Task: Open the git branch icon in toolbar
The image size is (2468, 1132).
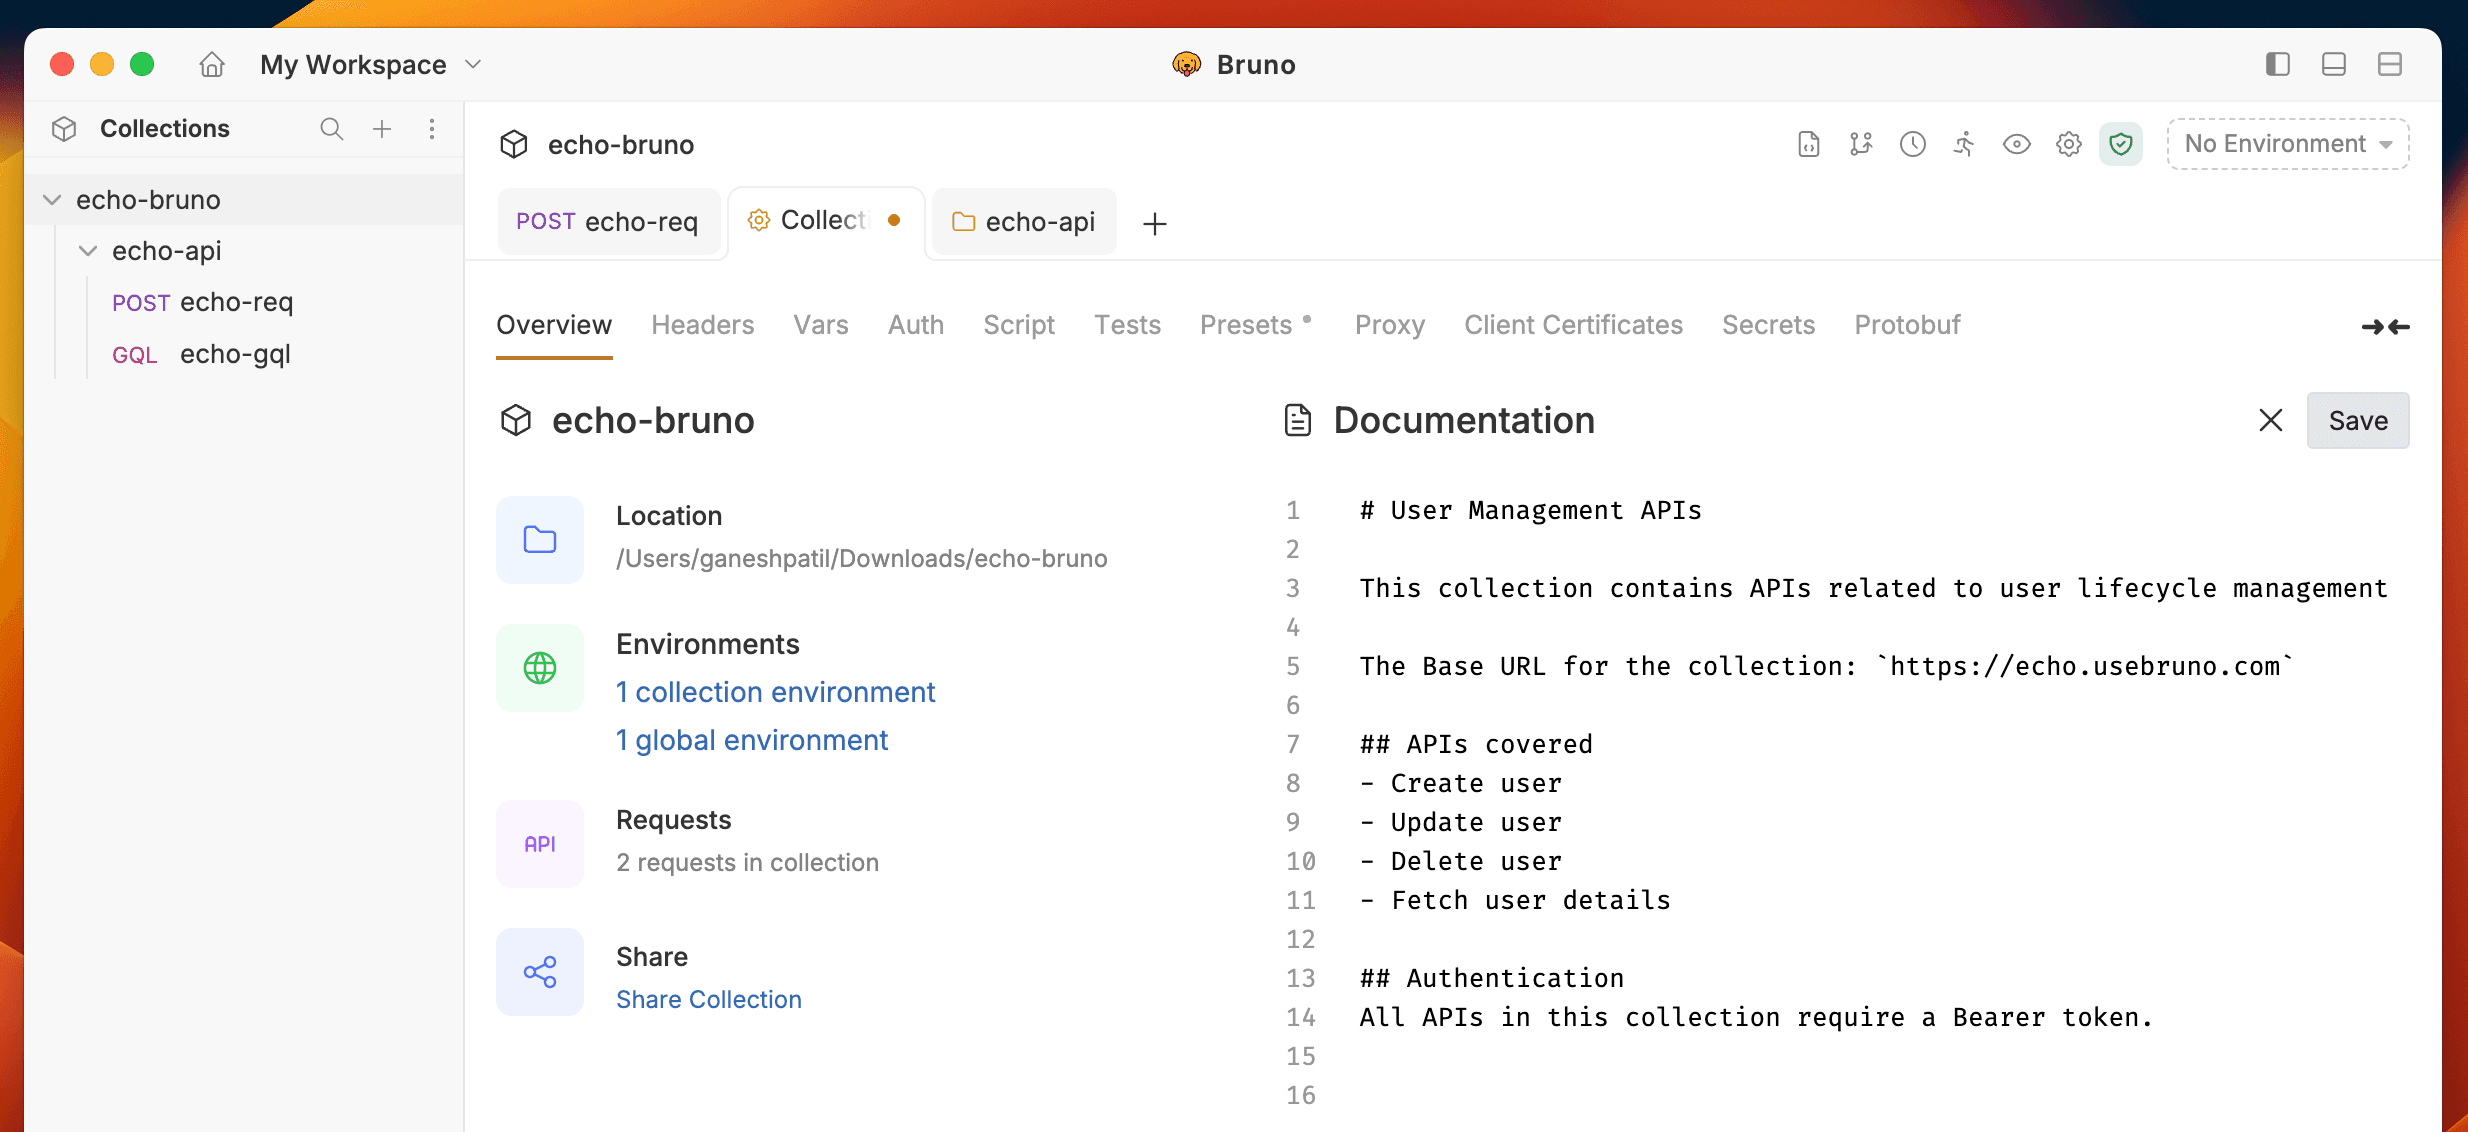Action: pyautogui.click(x=1861, y=144)
